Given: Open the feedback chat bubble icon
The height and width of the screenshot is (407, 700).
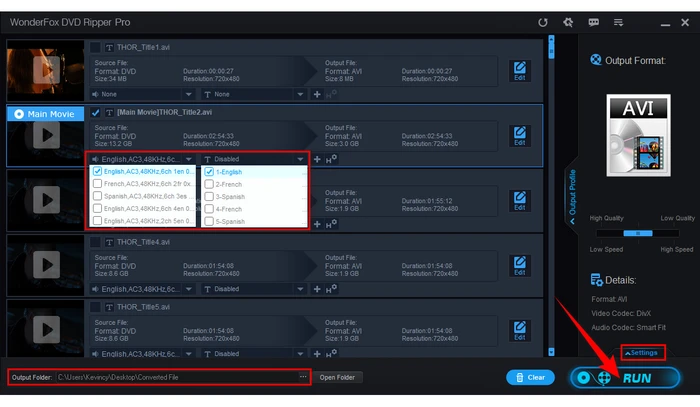Looking at the screenshot, I should click(x=593, y=22).
